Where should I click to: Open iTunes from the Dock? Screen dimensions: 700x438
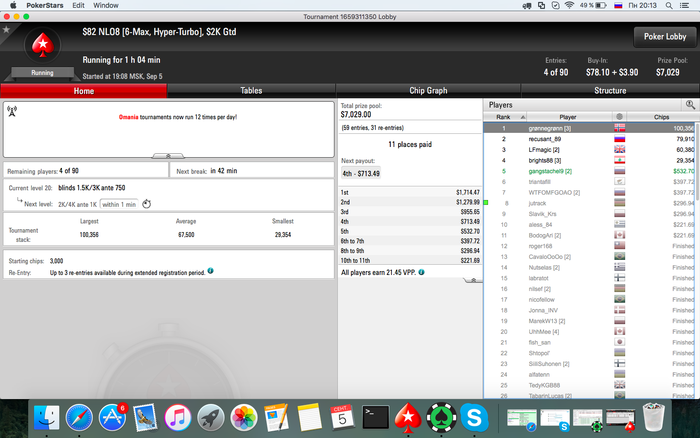pos(178,418)
